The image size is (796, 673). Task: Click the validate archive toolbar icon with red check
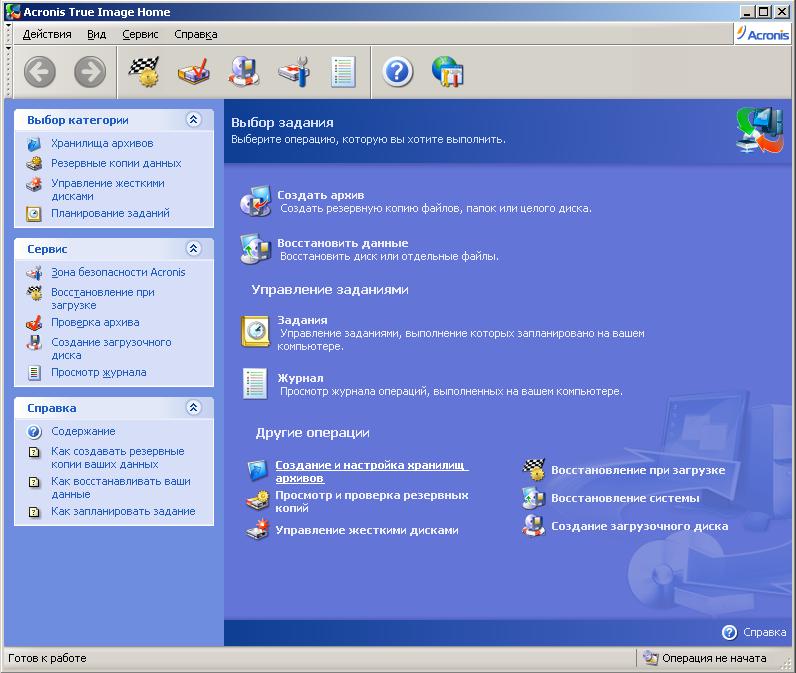pyautogui.click(x=194, y=72)
